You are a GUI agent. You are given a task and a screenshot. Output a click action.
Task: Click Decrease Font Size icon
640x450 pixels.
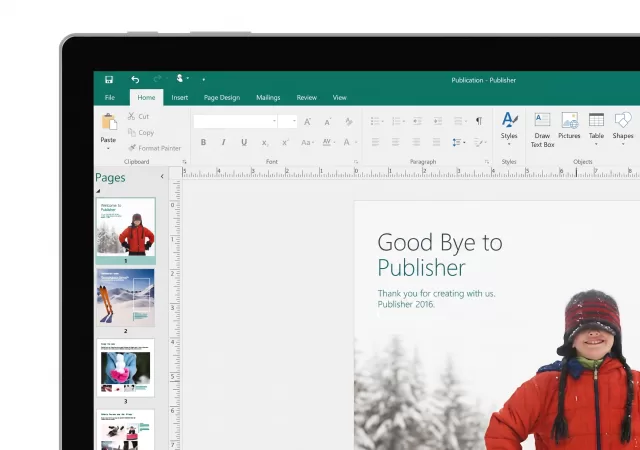click(x=328, y=121)
